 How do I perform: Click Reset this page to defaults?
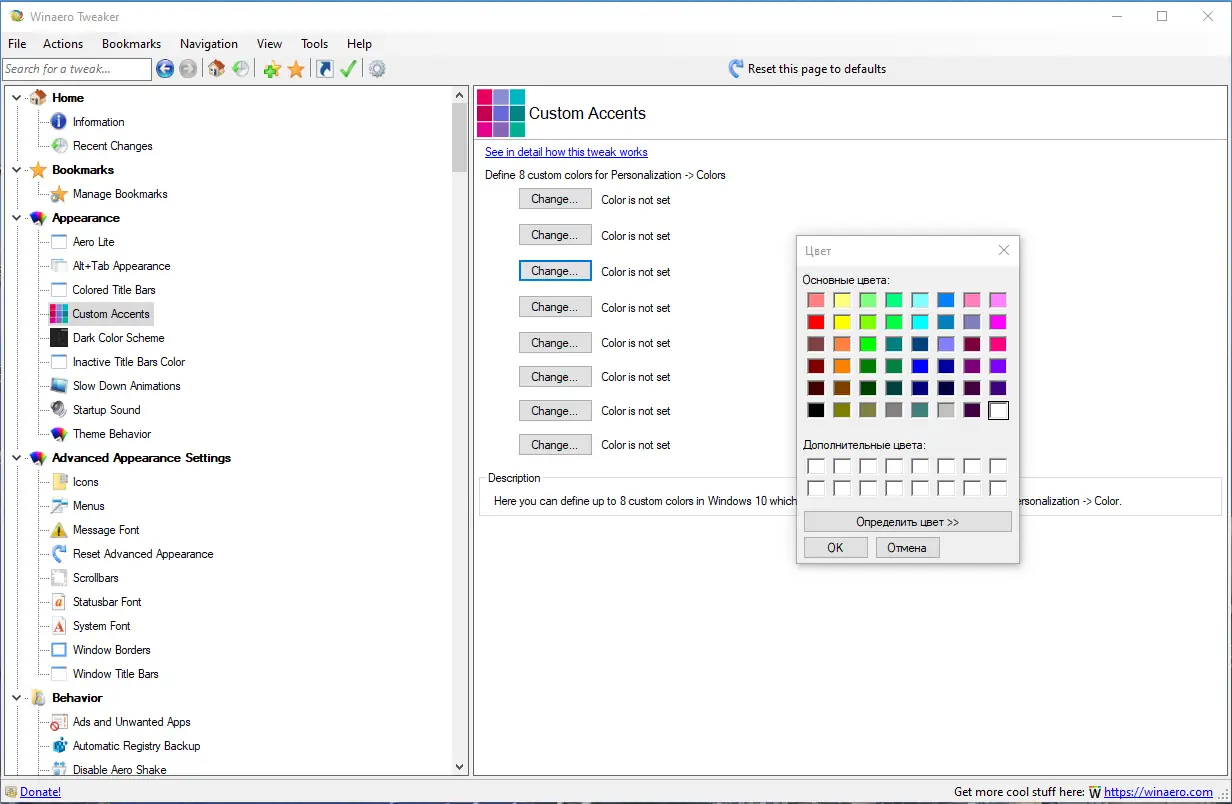pyautogui.click(x=816, y=69)
